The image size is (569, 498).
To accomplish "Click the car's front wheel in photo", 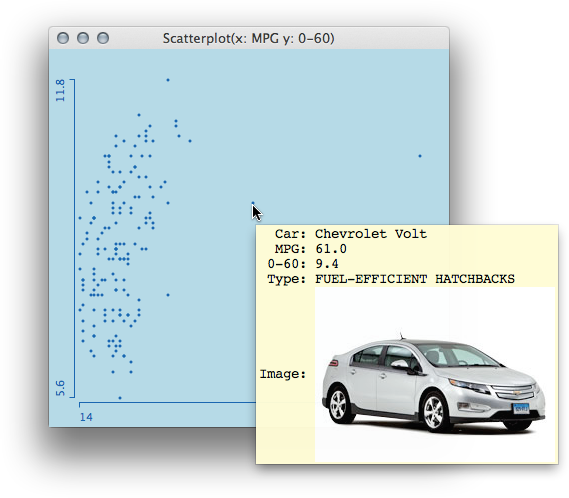I will [435, 413].
